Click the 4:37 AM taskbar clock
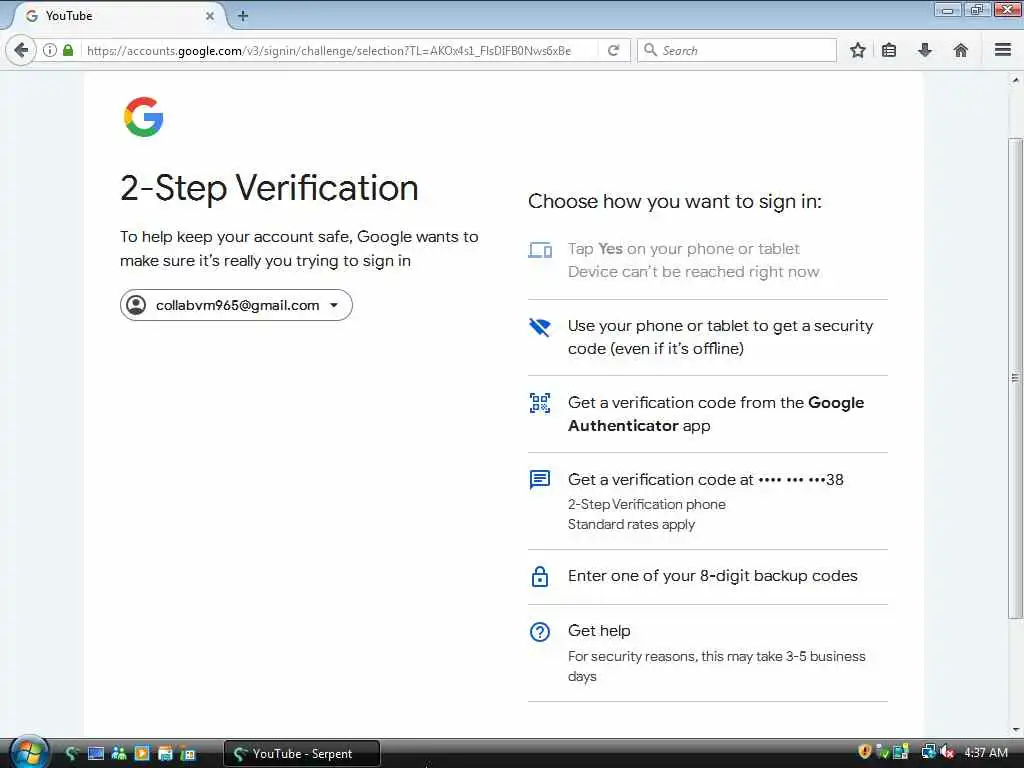 [985, 752]
